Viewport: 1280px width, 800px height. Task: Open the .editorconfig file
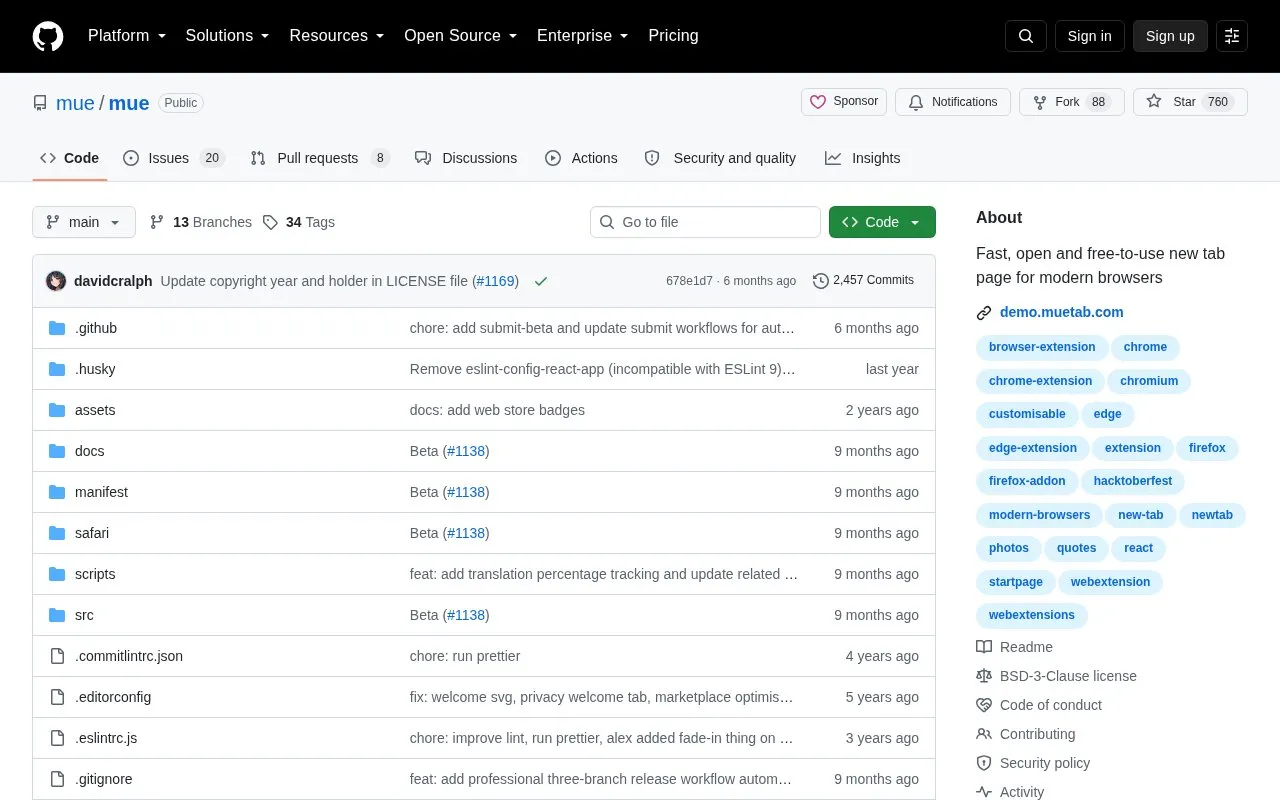tap(113, 697)
